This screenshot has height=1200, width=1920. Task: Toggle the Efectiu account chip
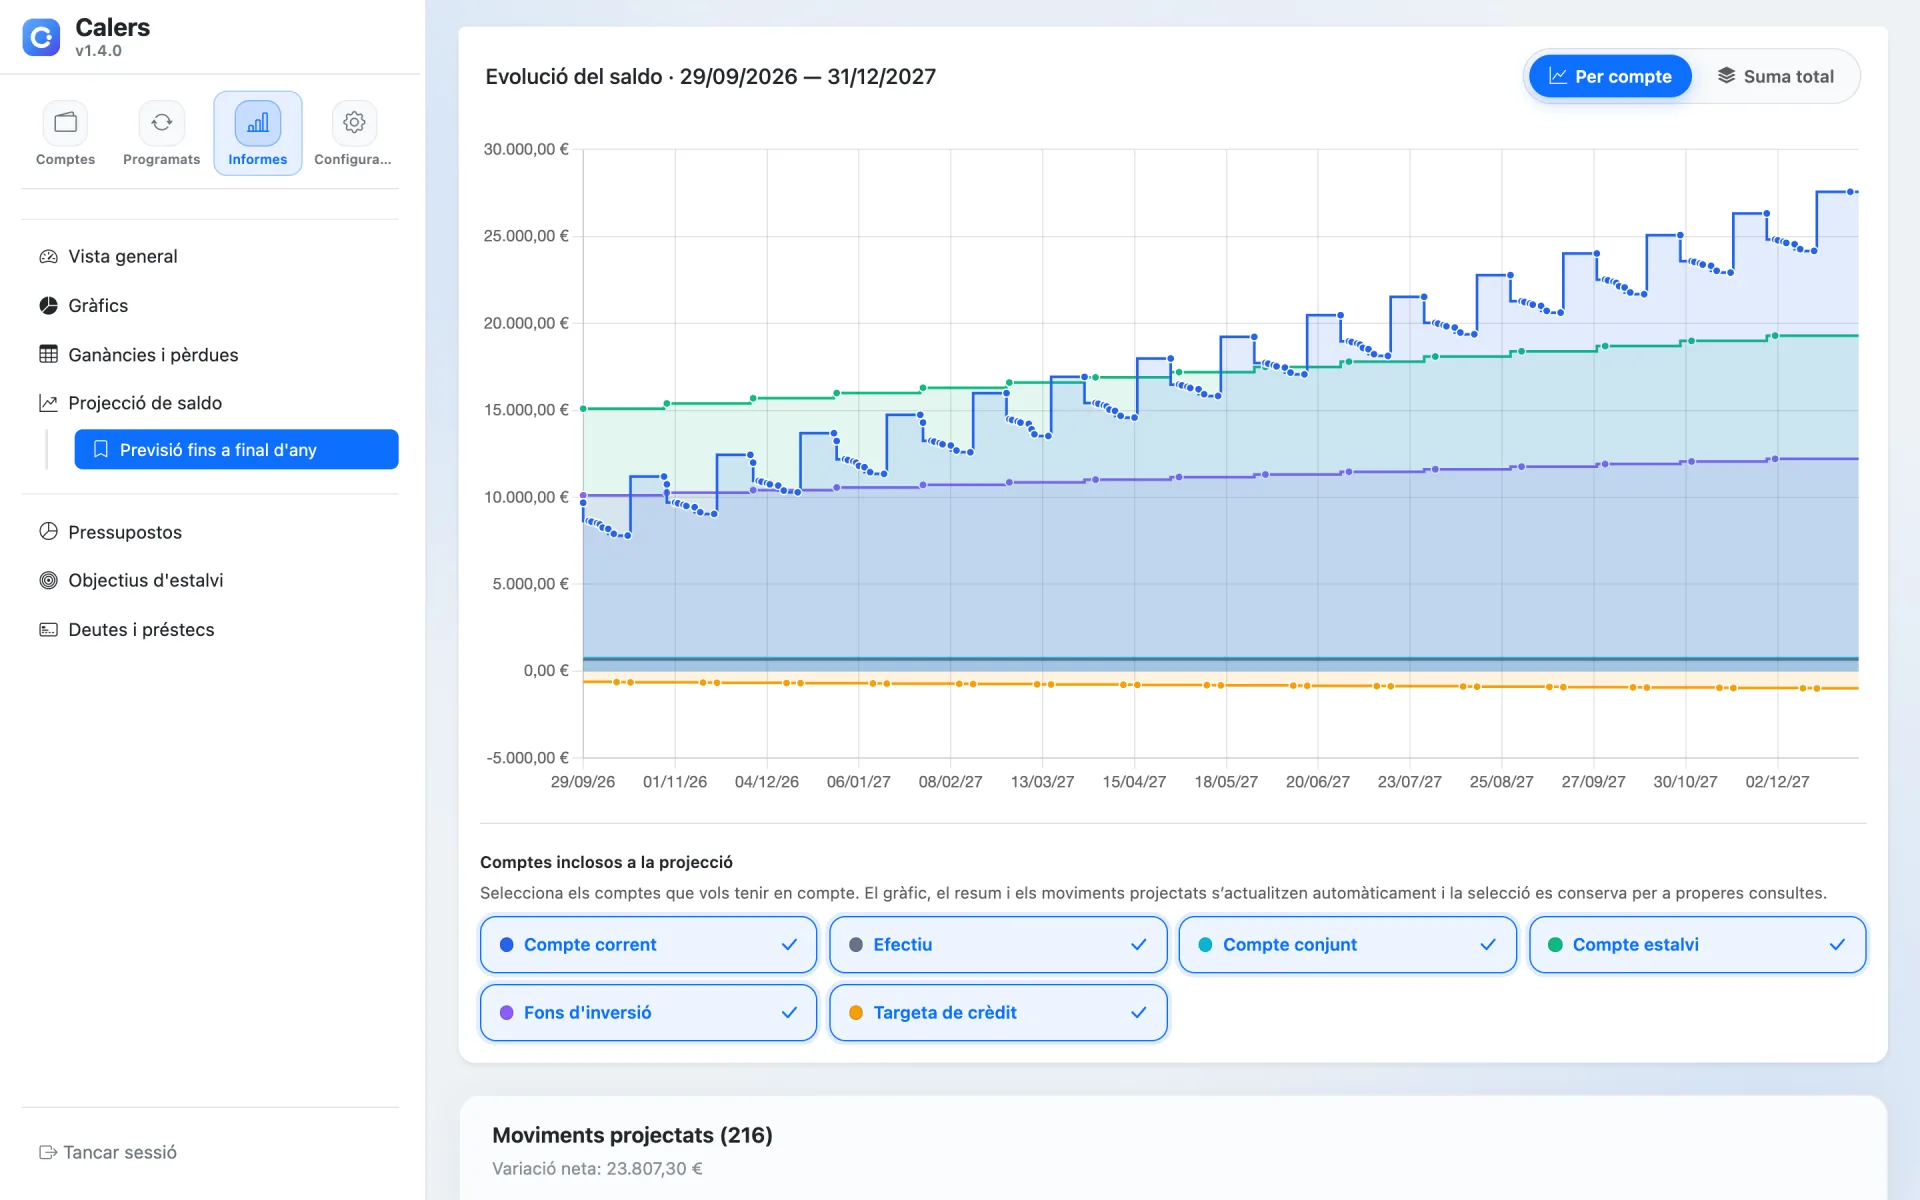click(x=998, y=945)
